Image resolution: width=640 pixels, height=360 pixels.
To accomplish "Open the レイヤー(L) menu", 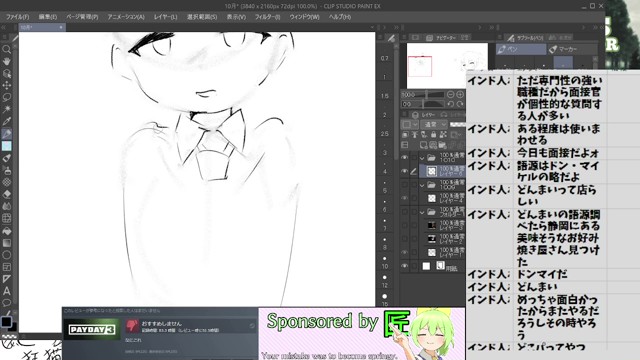I will click(x=165, y=17).
